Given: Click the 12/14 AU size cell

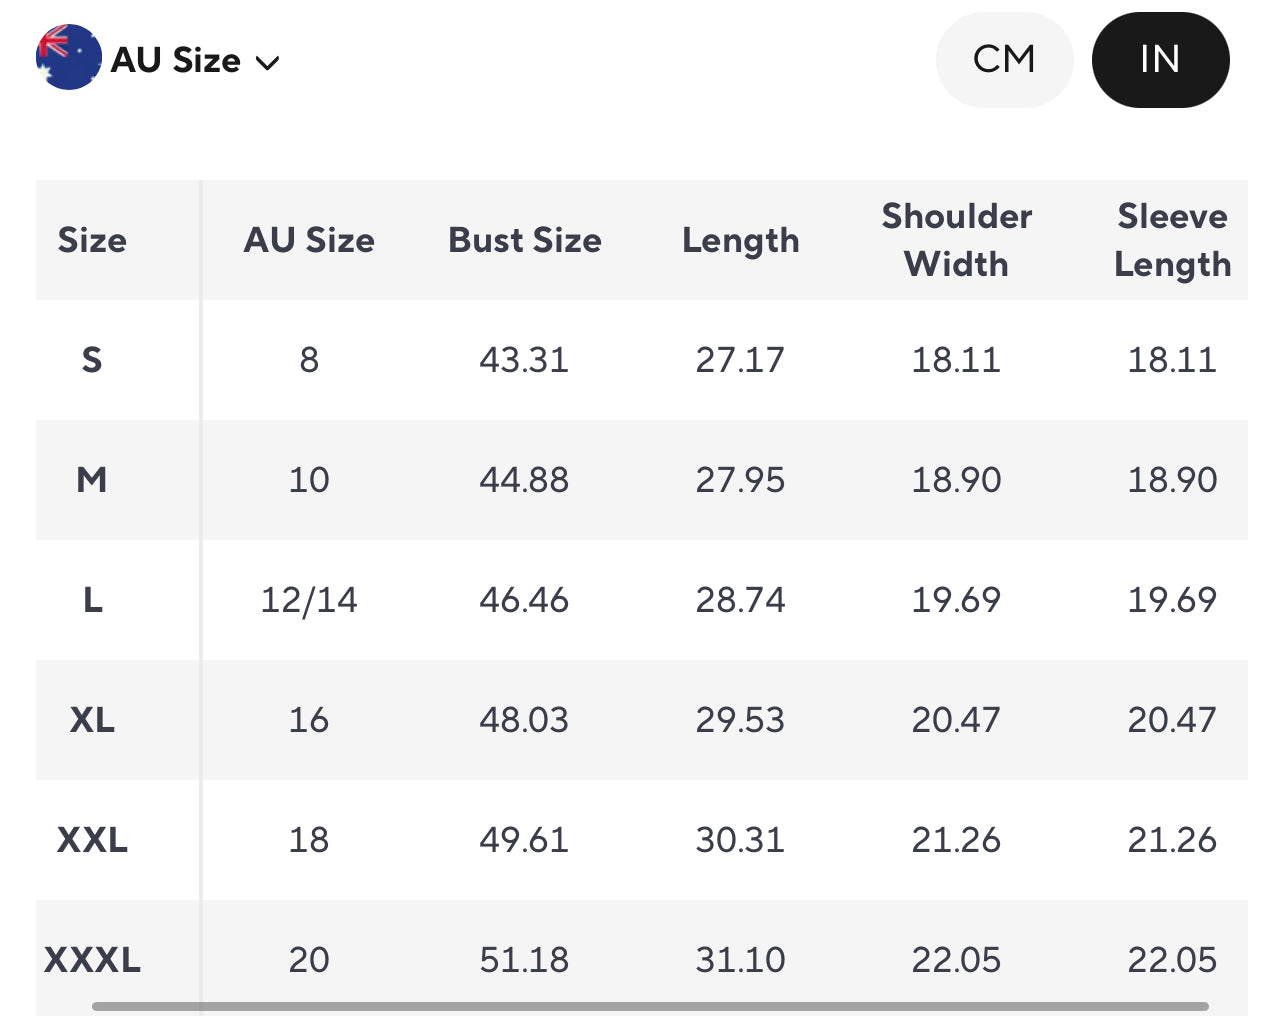Looking at the screenshot, I should pos(309,600).
